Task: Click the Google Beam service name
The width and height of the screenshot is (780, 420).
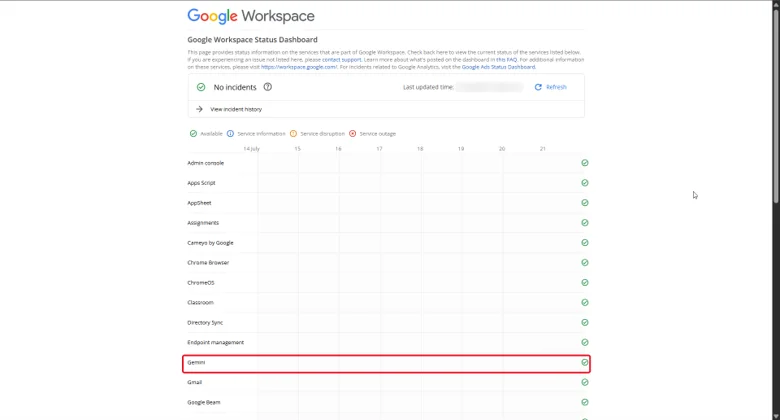Action: (203, 402)
